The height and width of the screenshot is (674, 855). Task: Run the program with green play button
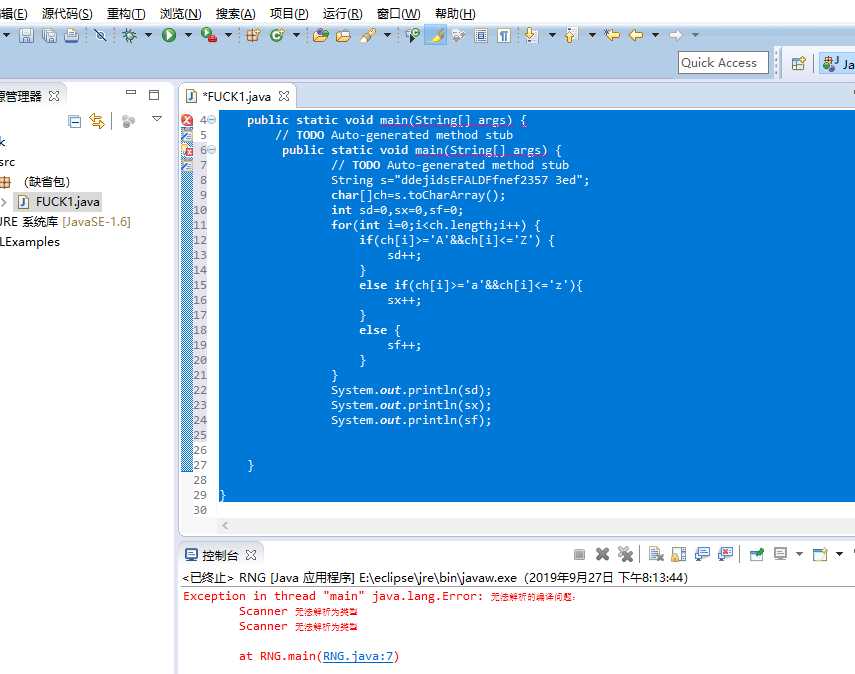pyautogui.click(x=169, y=35)
